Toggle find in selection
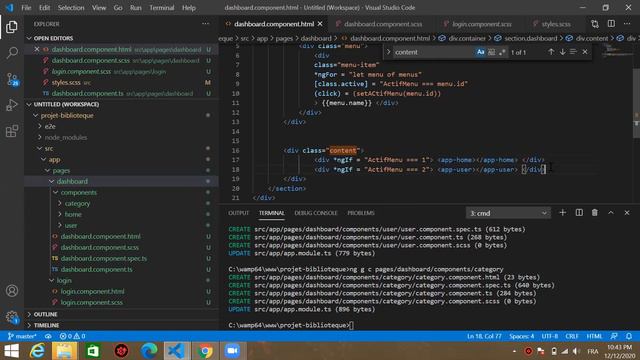This screenshot has width=640, height=360. 573,52
